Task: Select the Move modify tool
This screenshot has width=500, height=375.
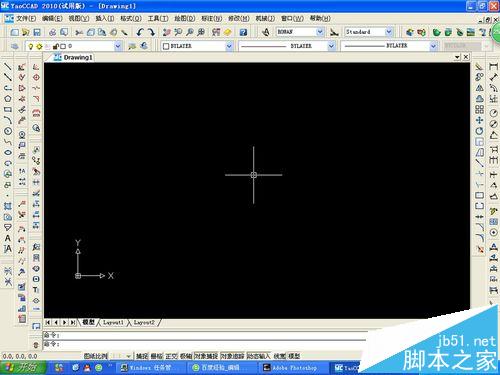Action: (x=479, y=120)
